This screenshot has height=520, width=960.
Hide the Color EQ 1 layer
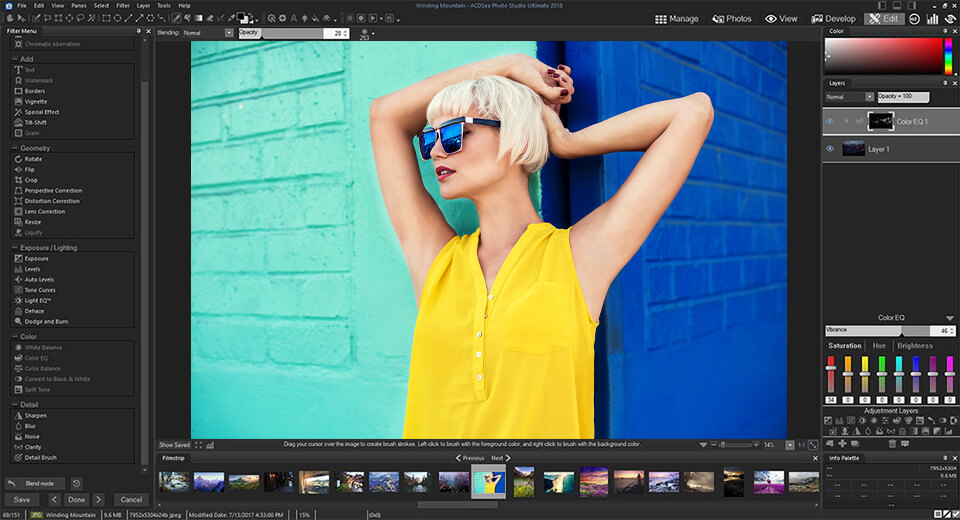click(830, 121)
